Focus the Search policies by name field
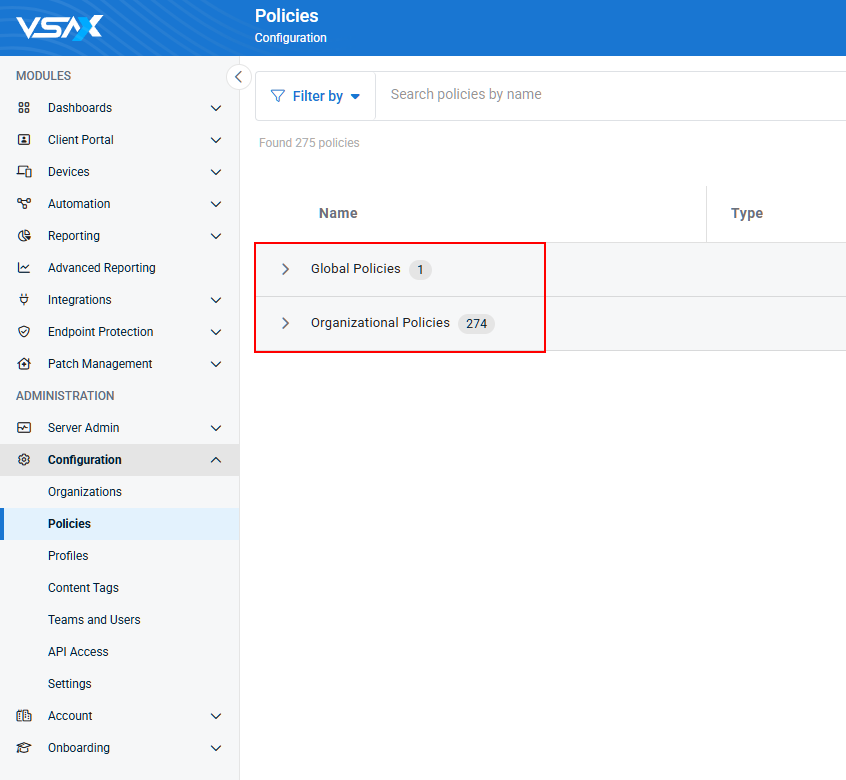The image size is (846, 780). pyautogui.click(x=610, y=94)
